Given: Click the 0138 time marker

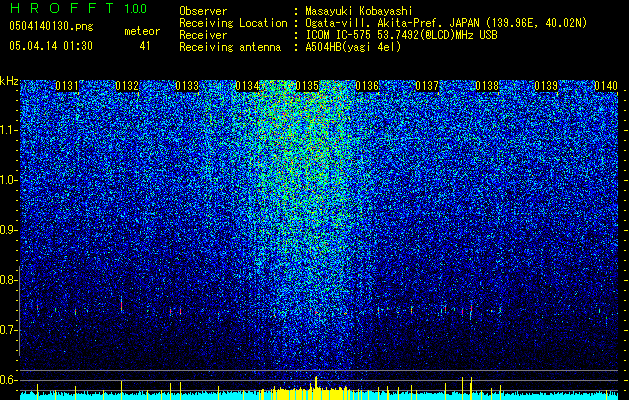Looking at the screenshot, I should (x=487, y=86).
